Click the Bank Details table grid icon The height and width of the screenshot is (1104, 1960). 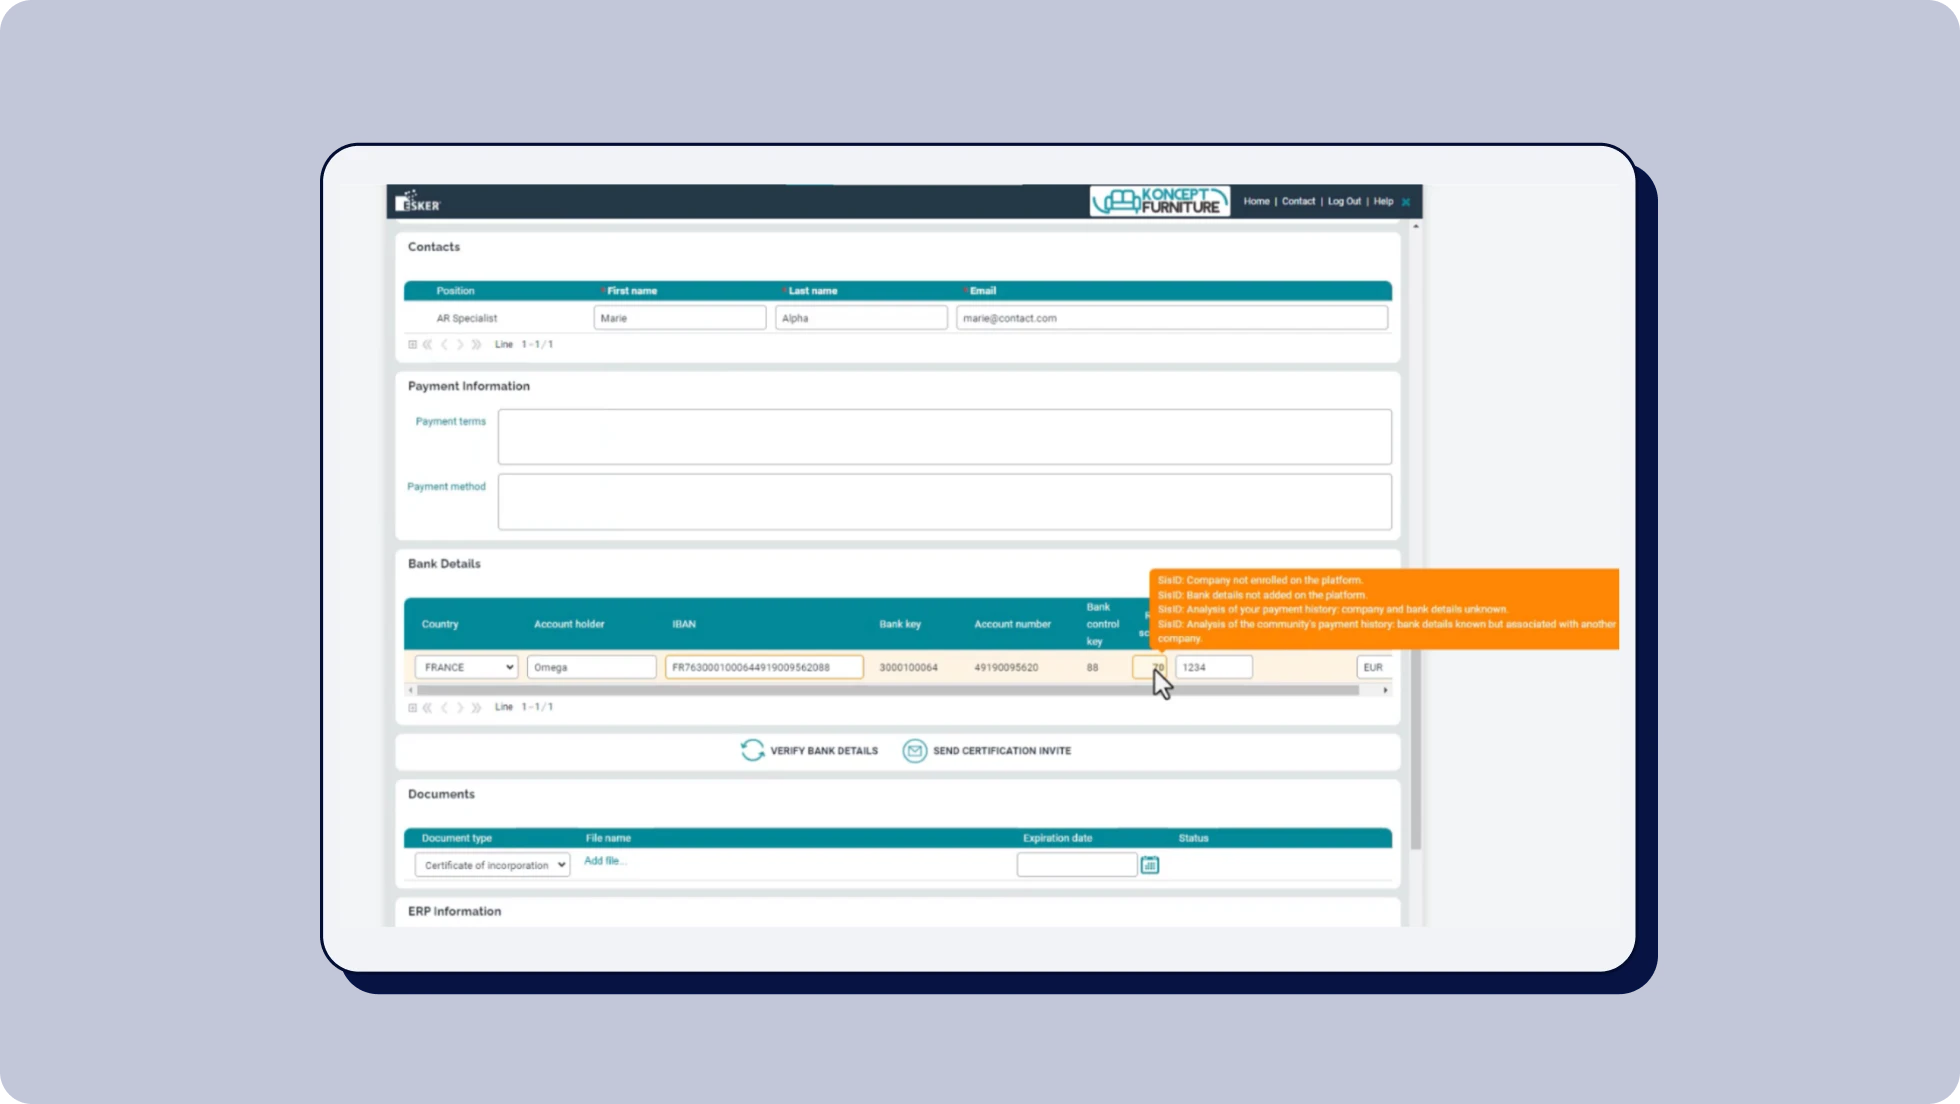pyautogui.click(x=412, y=707)
